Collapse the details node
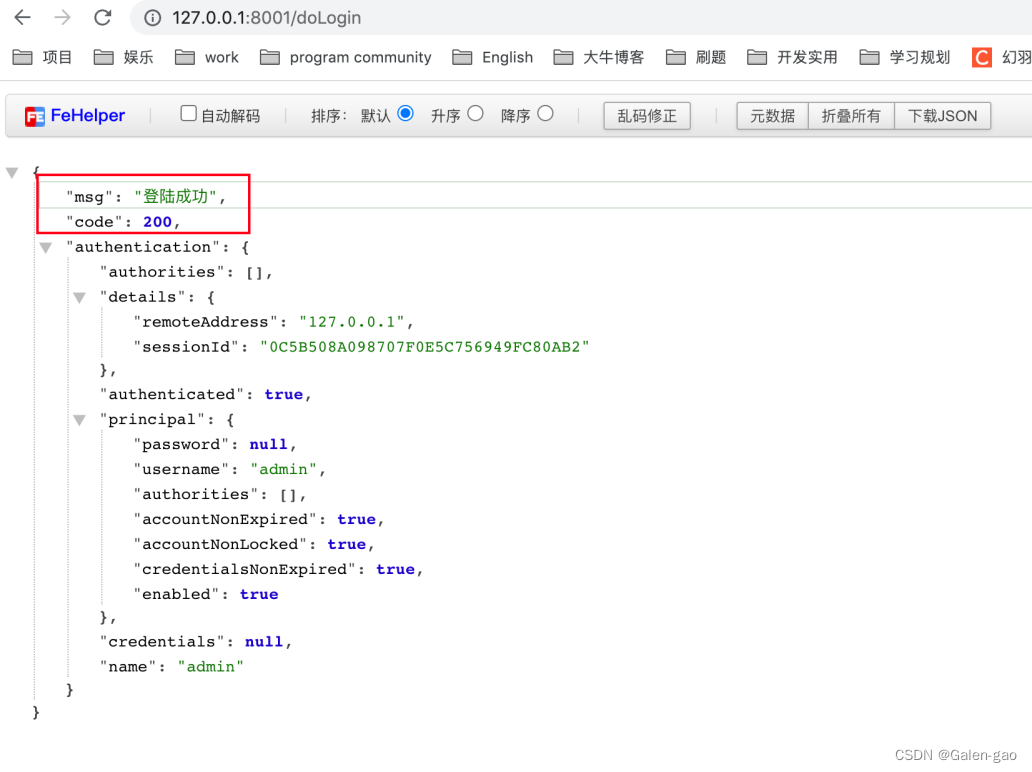 (79, 297)
